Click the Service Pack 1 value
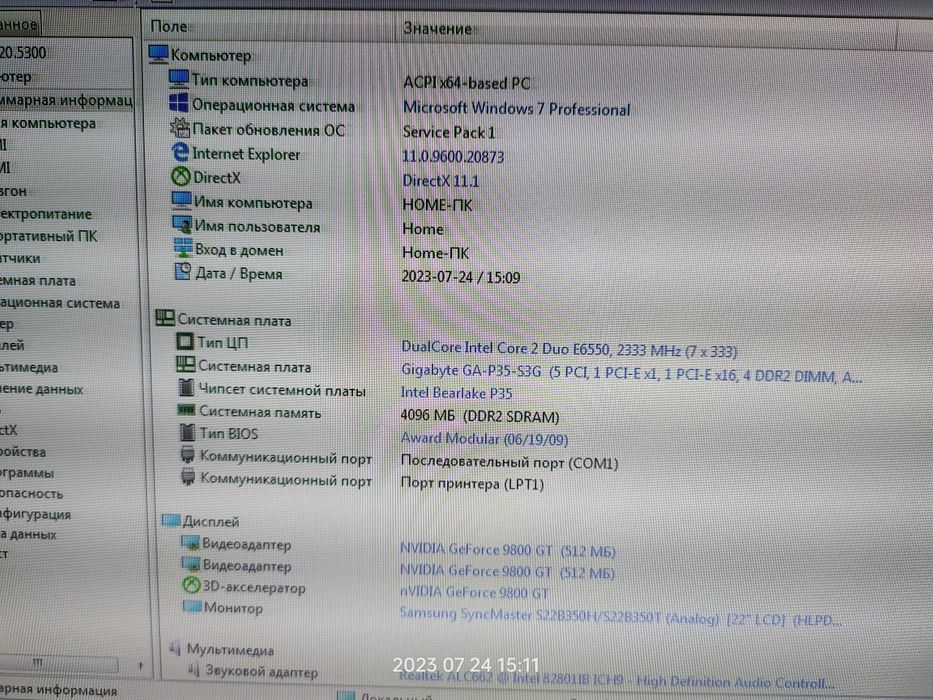Viewport: 933px width, 700px height. coord(449,132)
